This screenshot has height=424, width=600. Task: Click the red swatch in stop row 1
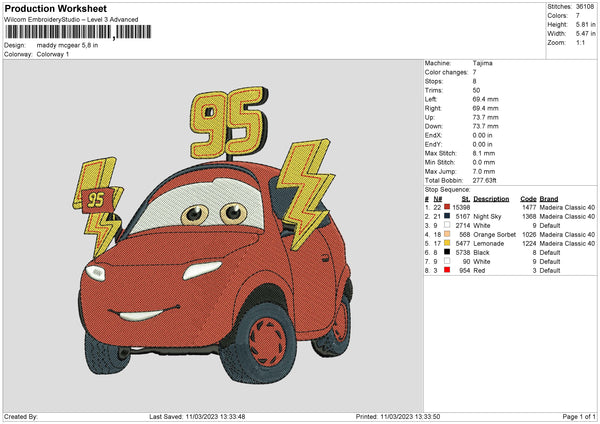447,207
